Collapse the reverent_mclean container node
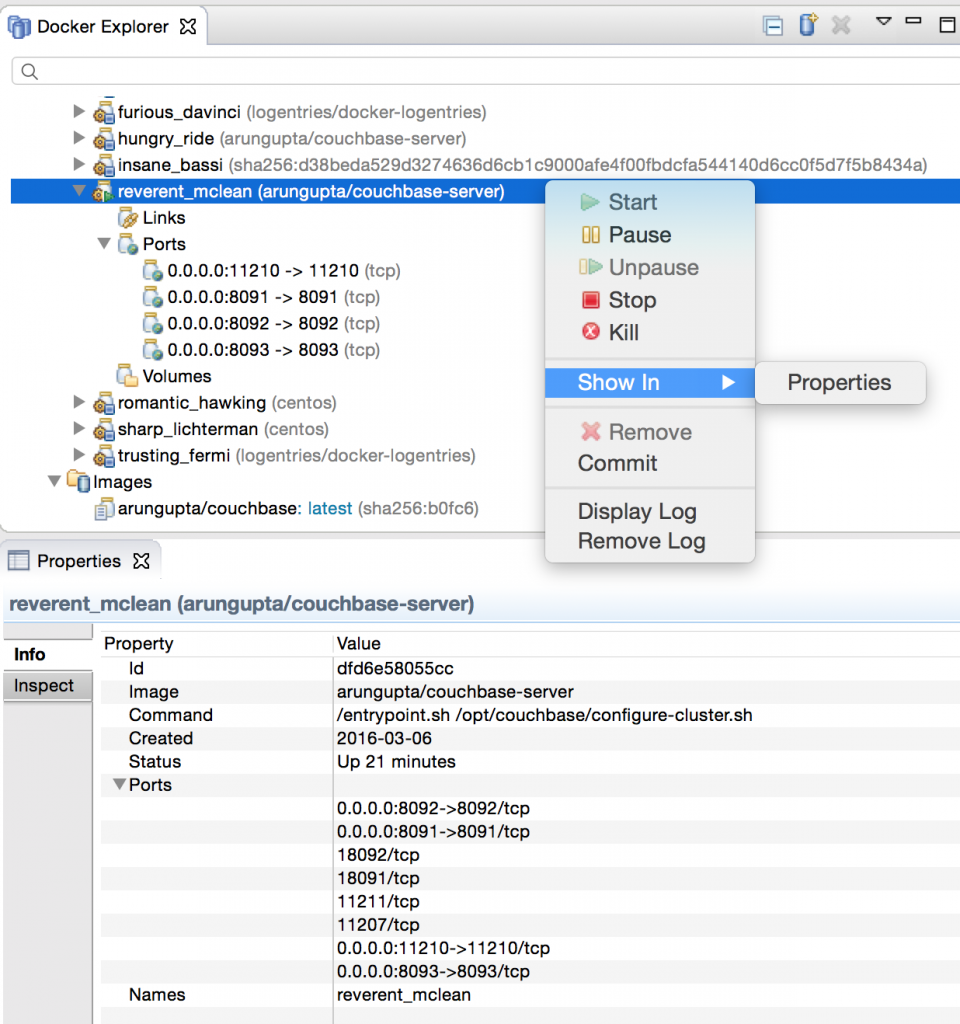The width and height of the screenshot is (960, 1024). coord(79,191)
